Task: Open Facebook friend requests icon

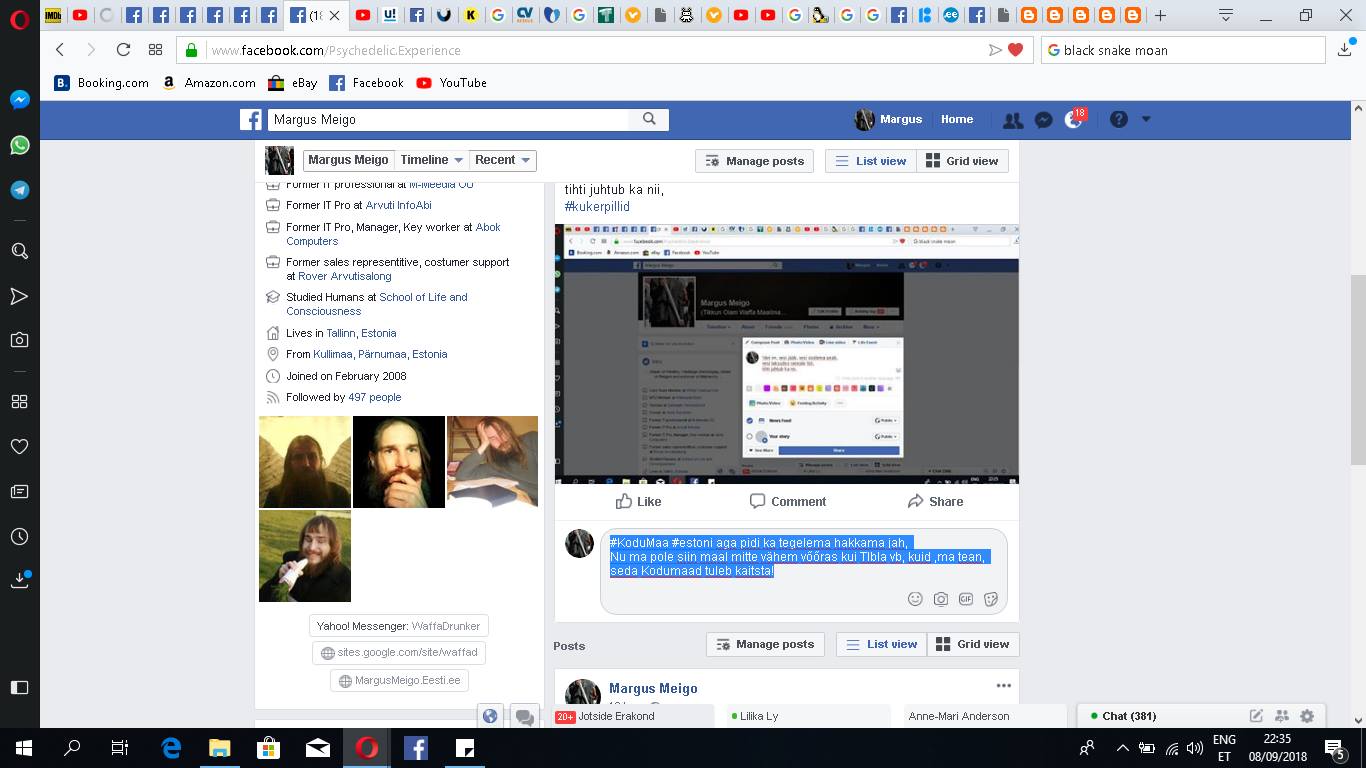Action: [1013, 120]
